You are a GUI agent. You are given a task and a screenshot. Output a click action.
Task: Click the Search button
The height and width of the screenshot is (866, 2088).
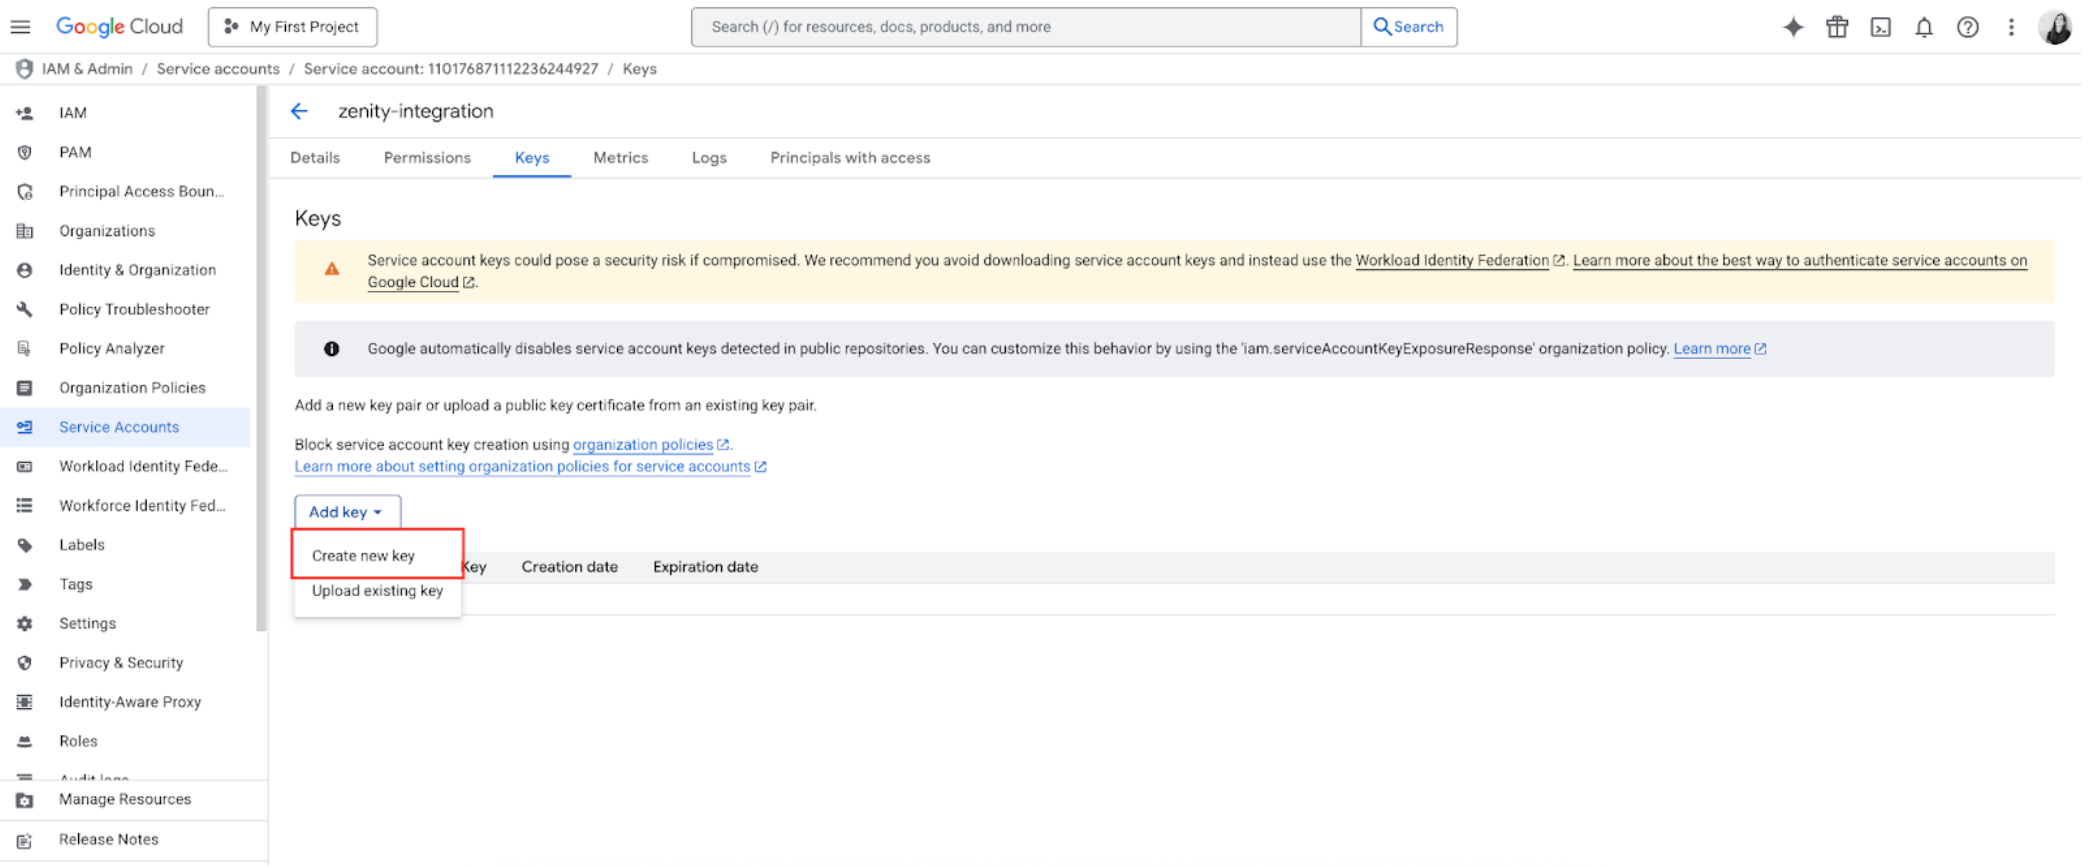tap(1408, 27)
